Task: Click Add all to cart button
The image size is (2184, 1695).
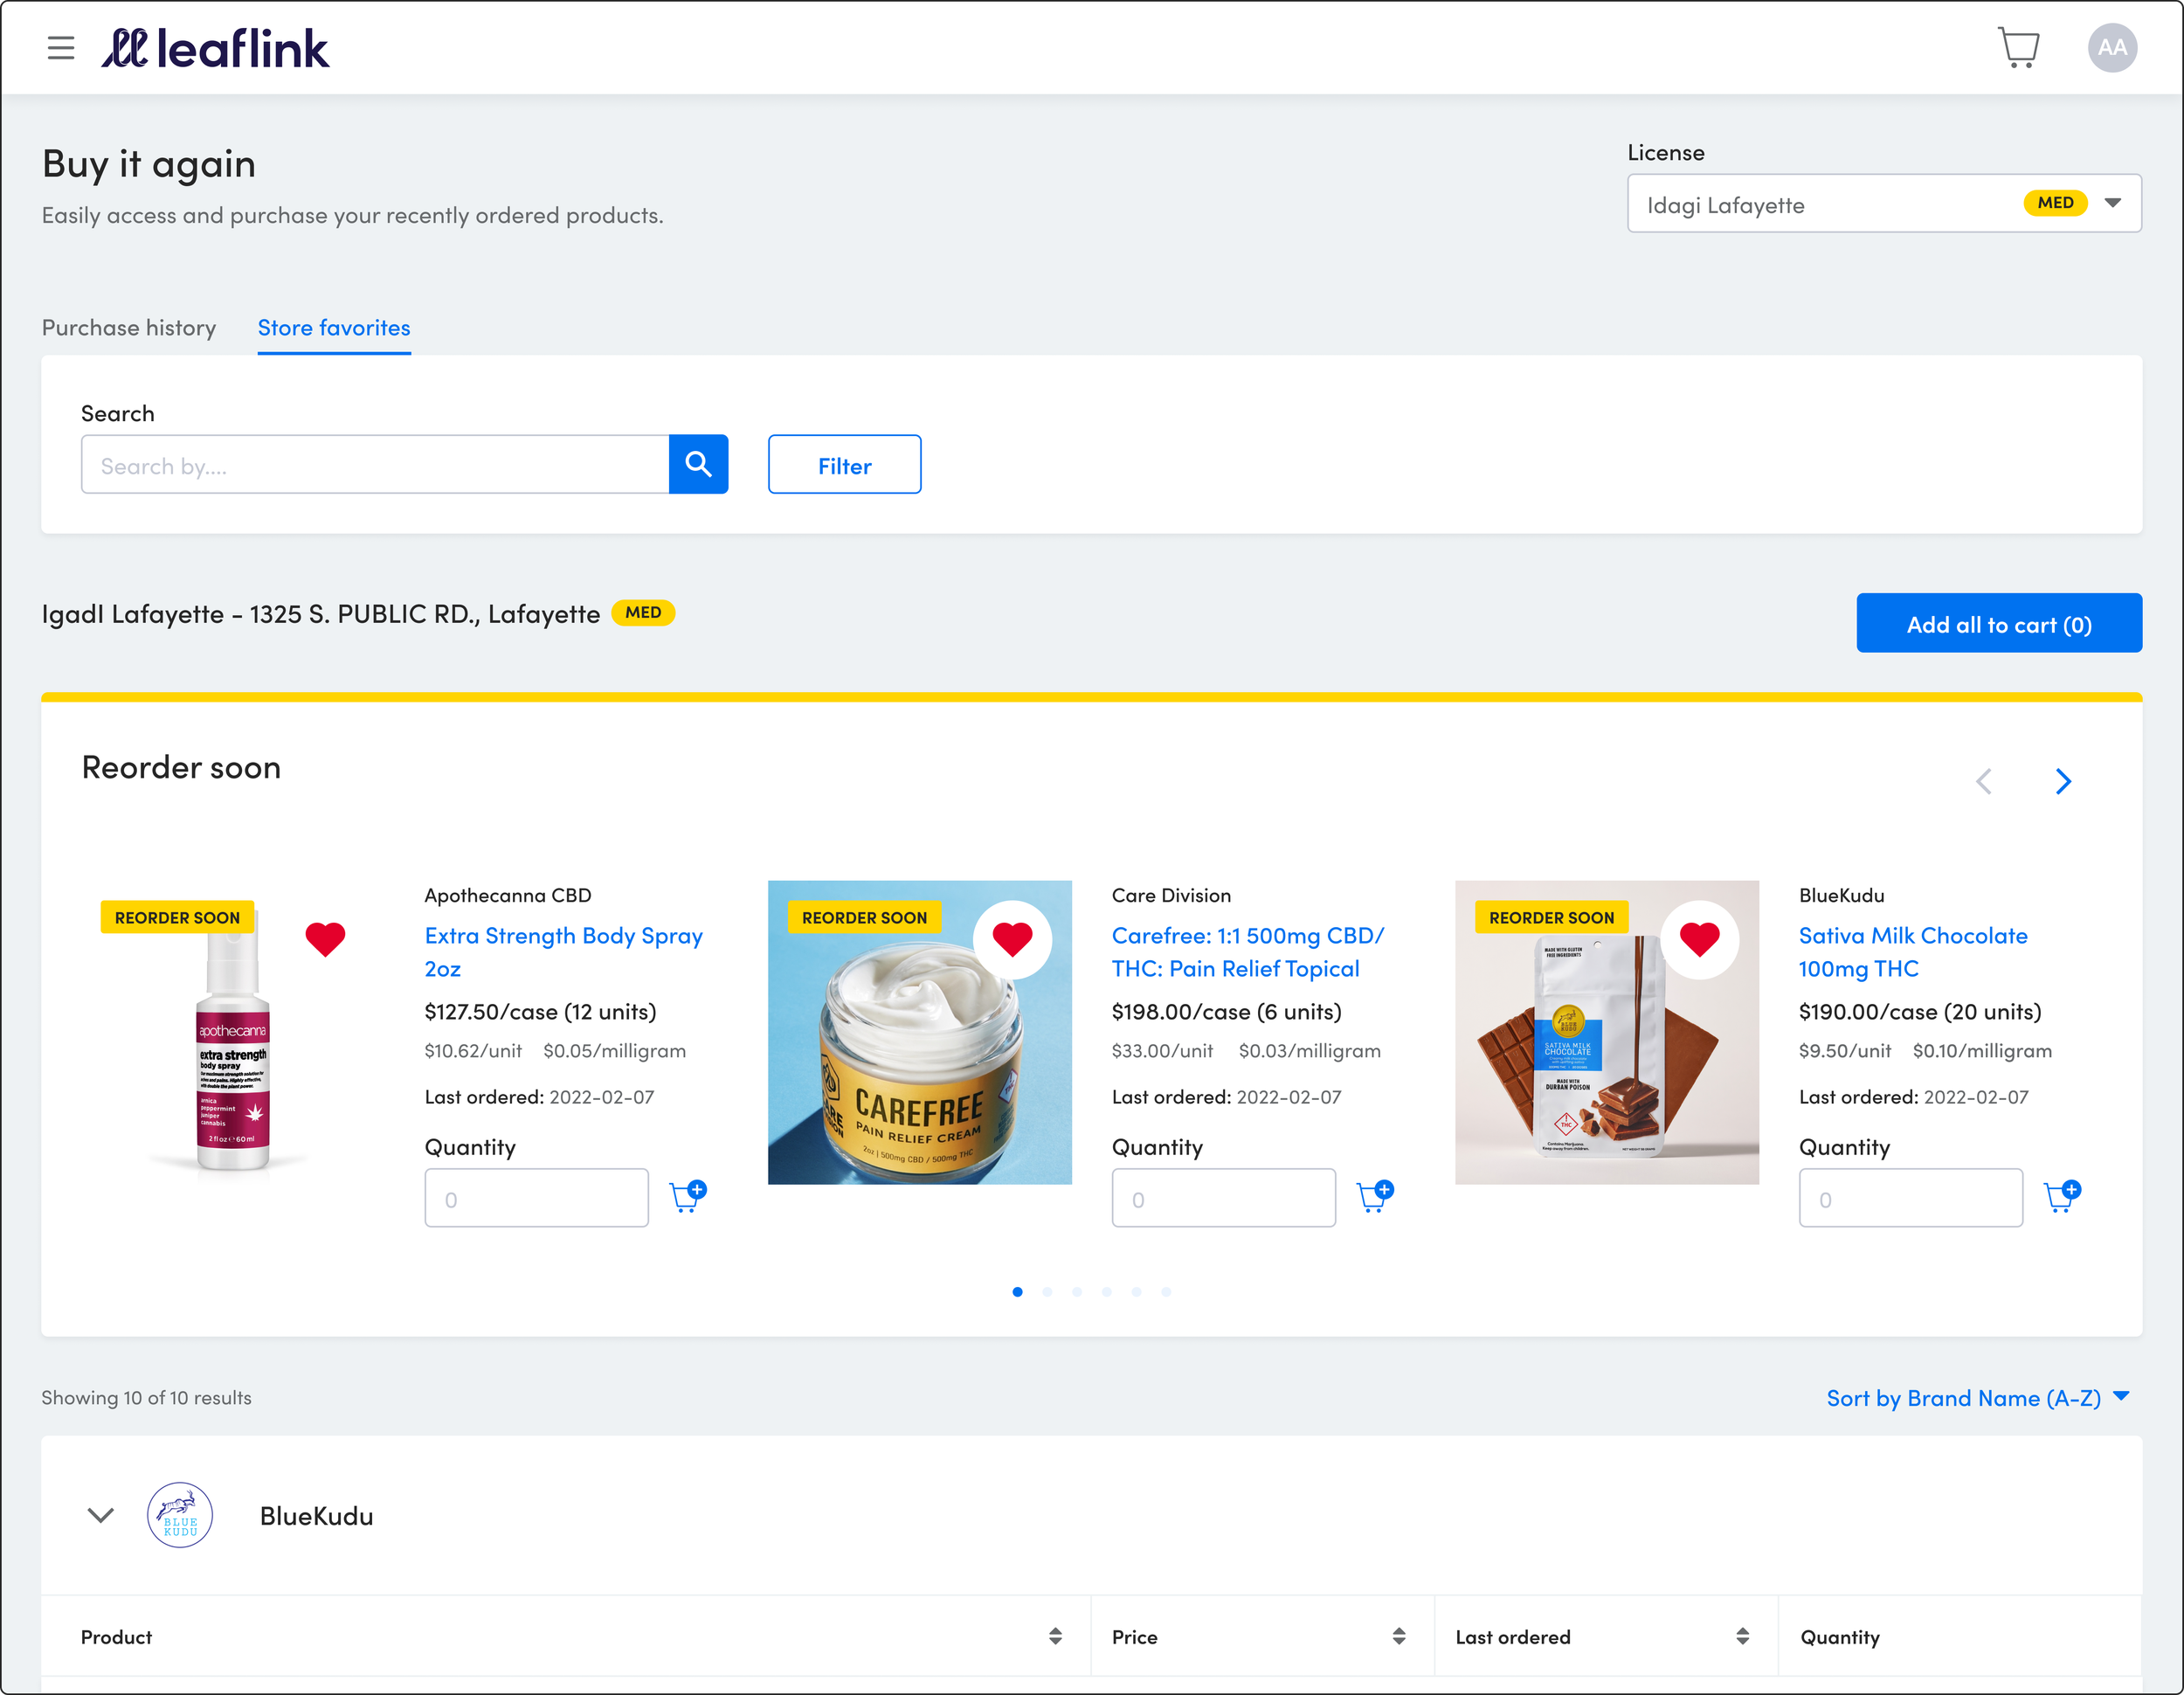Action: pyautogui.click(x=1998, y=624)
